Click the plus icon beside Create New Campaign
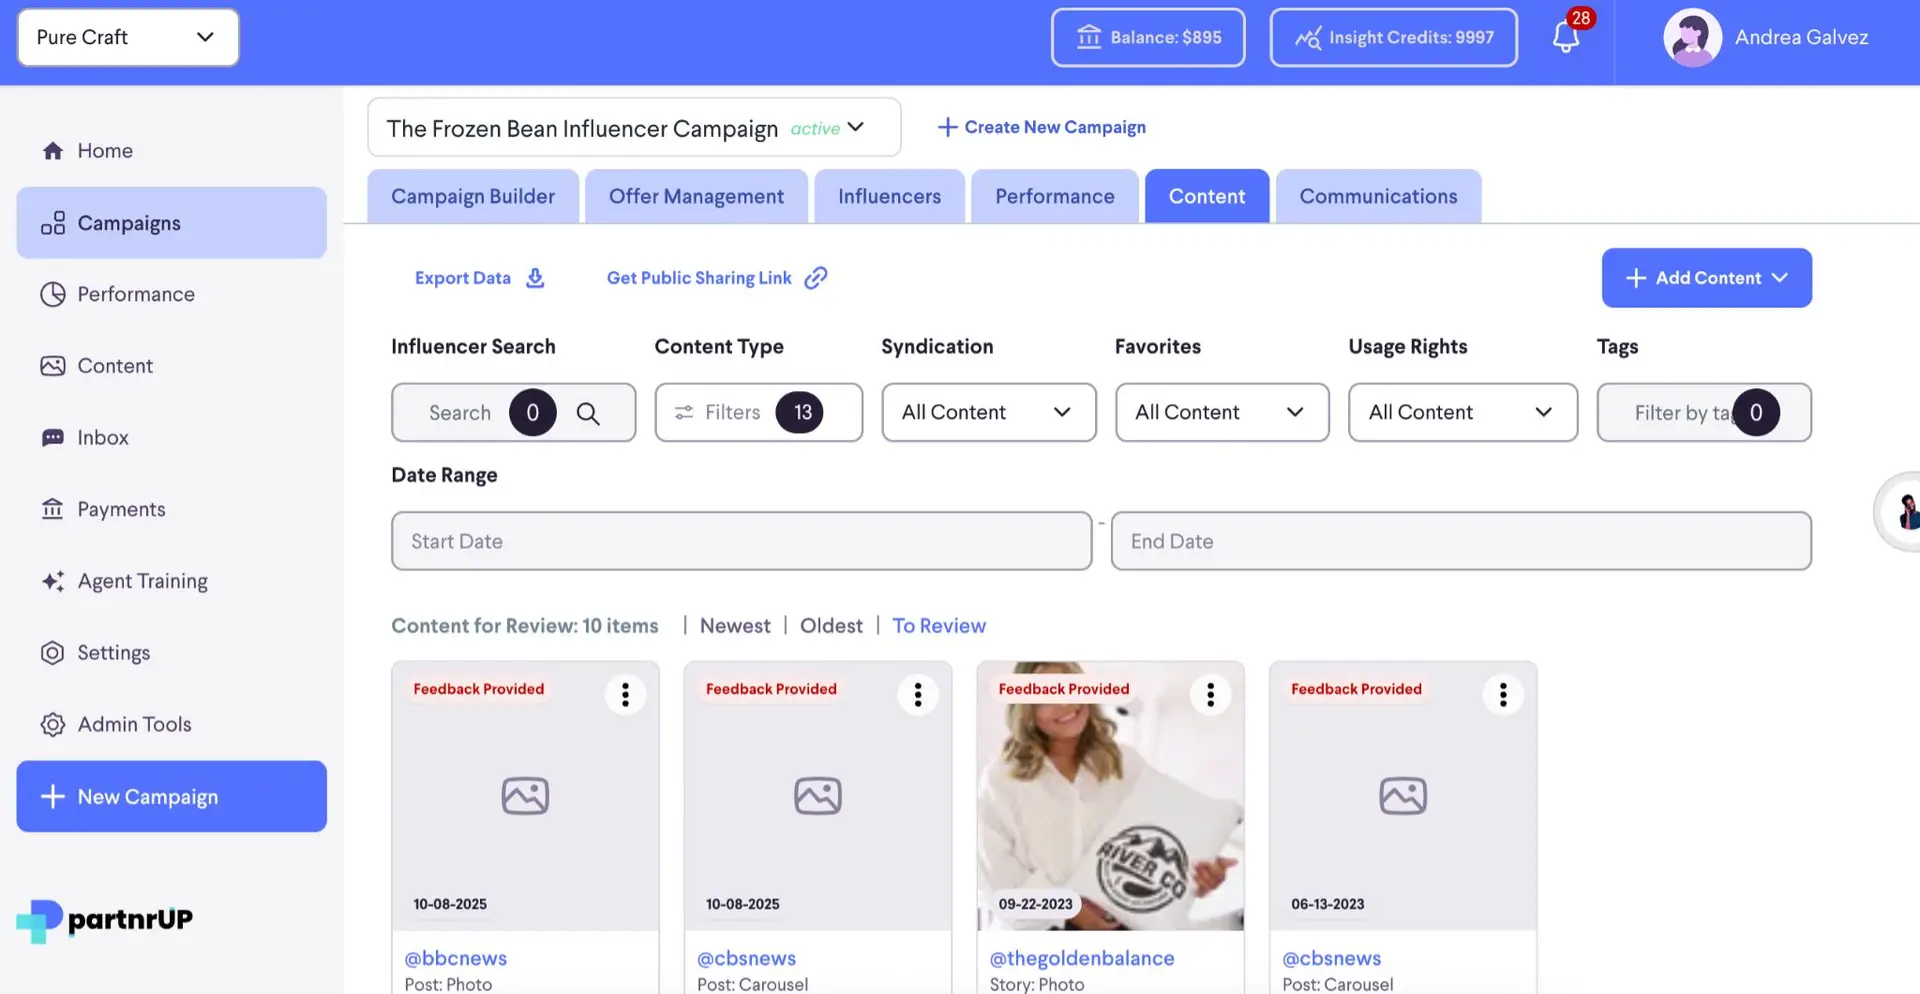This screenshot has height=994, width=1920. (x=947, y=127)
